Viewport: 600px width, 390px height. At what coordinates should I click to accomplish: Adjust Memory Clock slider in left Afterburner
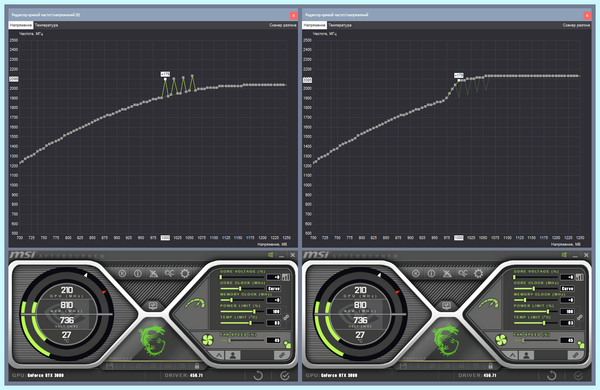pyautogui.click(x=242, y=300)
